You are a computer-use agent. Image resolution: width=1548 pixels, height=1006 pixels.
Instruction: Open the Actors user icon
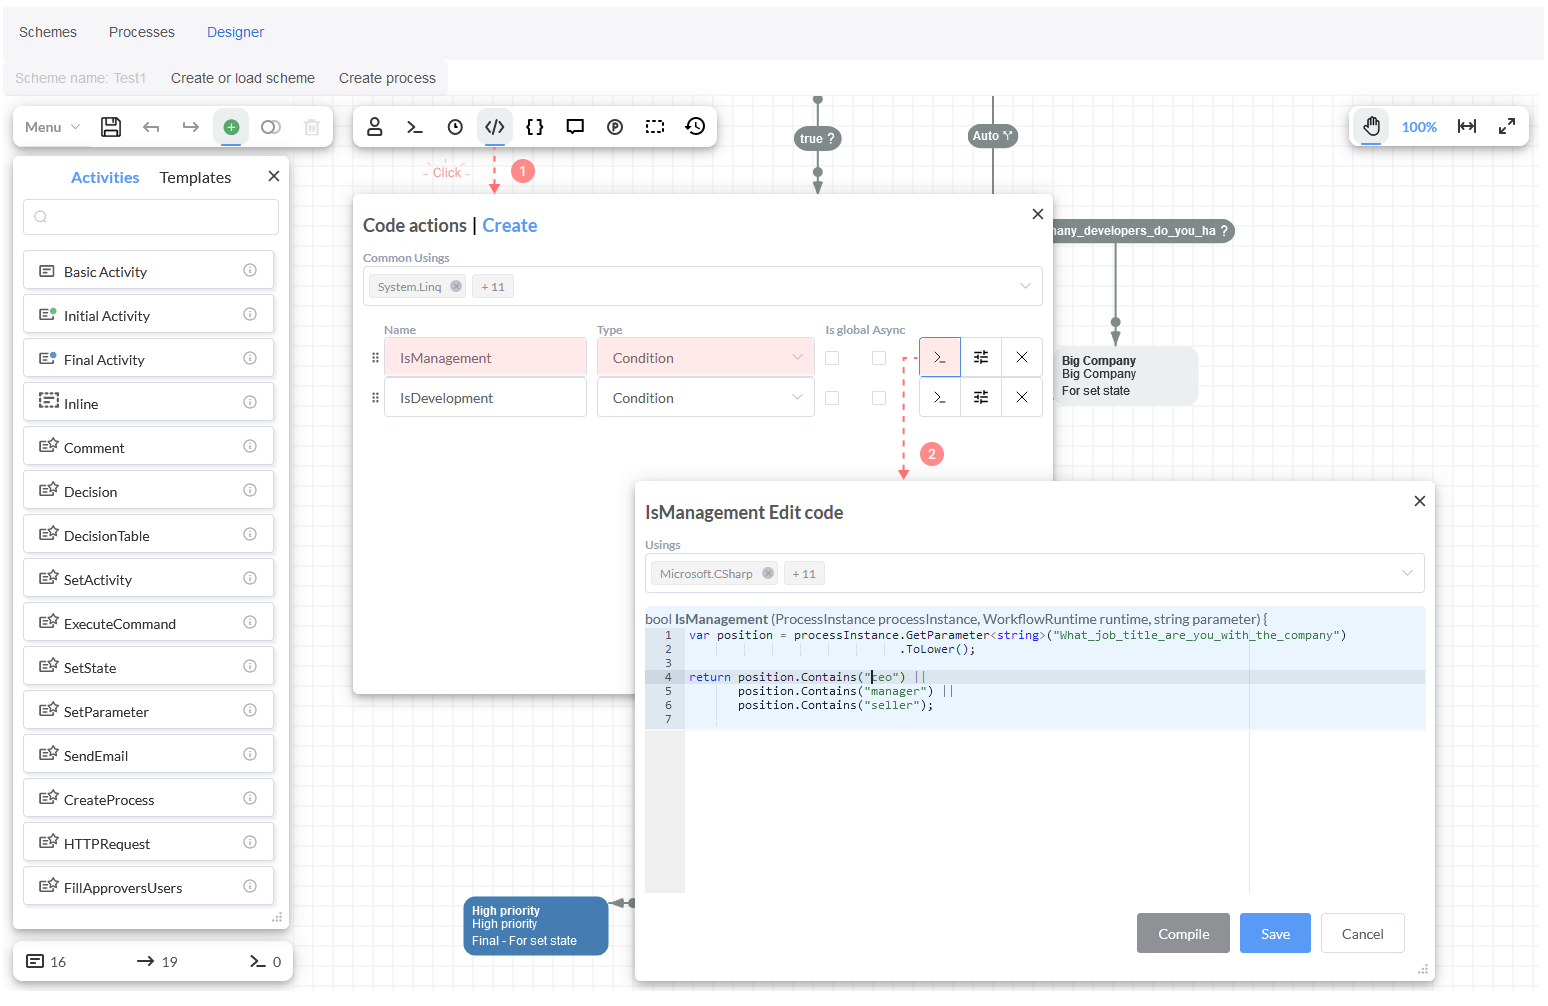click(x=375, y=127)
